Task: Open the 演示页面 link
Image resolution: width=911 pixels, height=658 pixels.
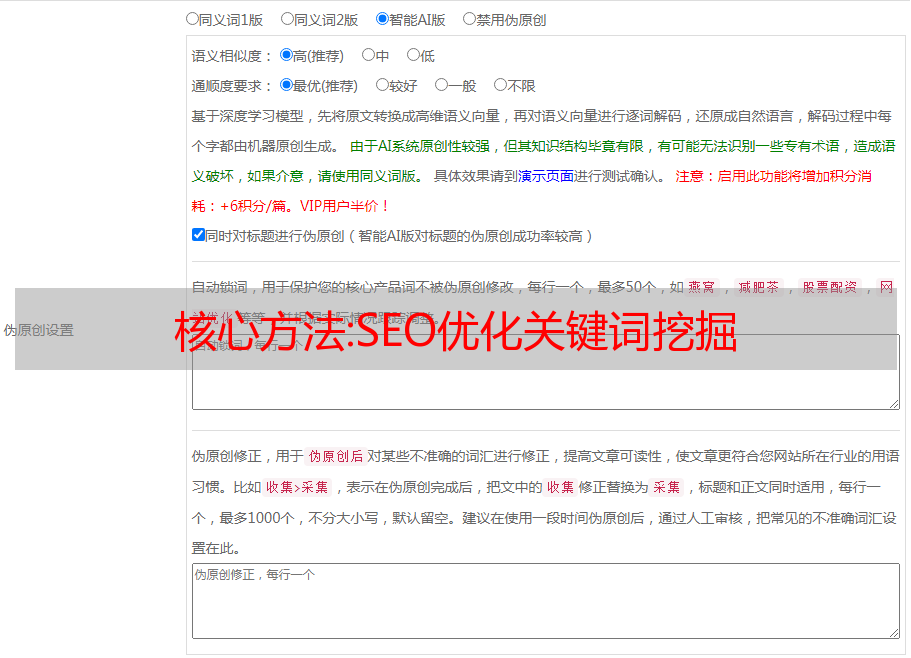Action: click(546, 176)
